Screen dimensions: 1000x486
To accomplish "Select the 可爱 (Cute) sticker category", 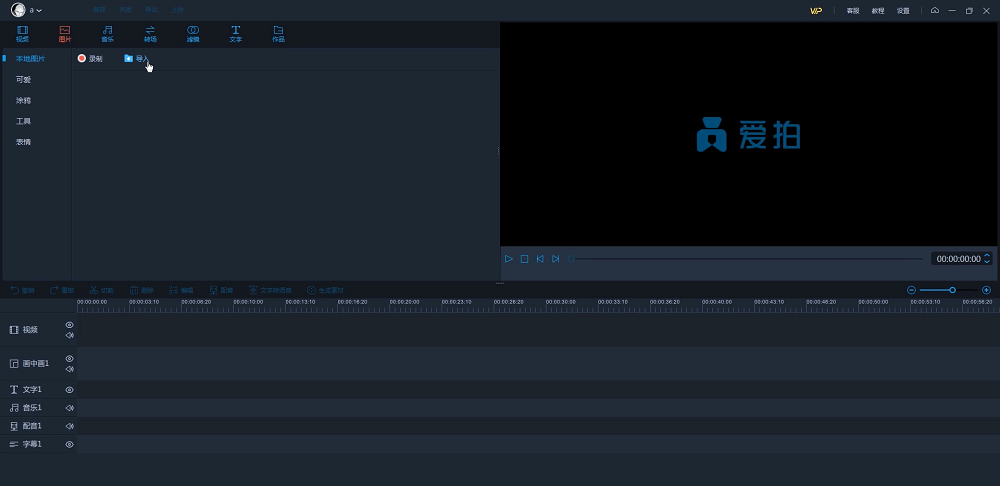I will pos(23,80).
